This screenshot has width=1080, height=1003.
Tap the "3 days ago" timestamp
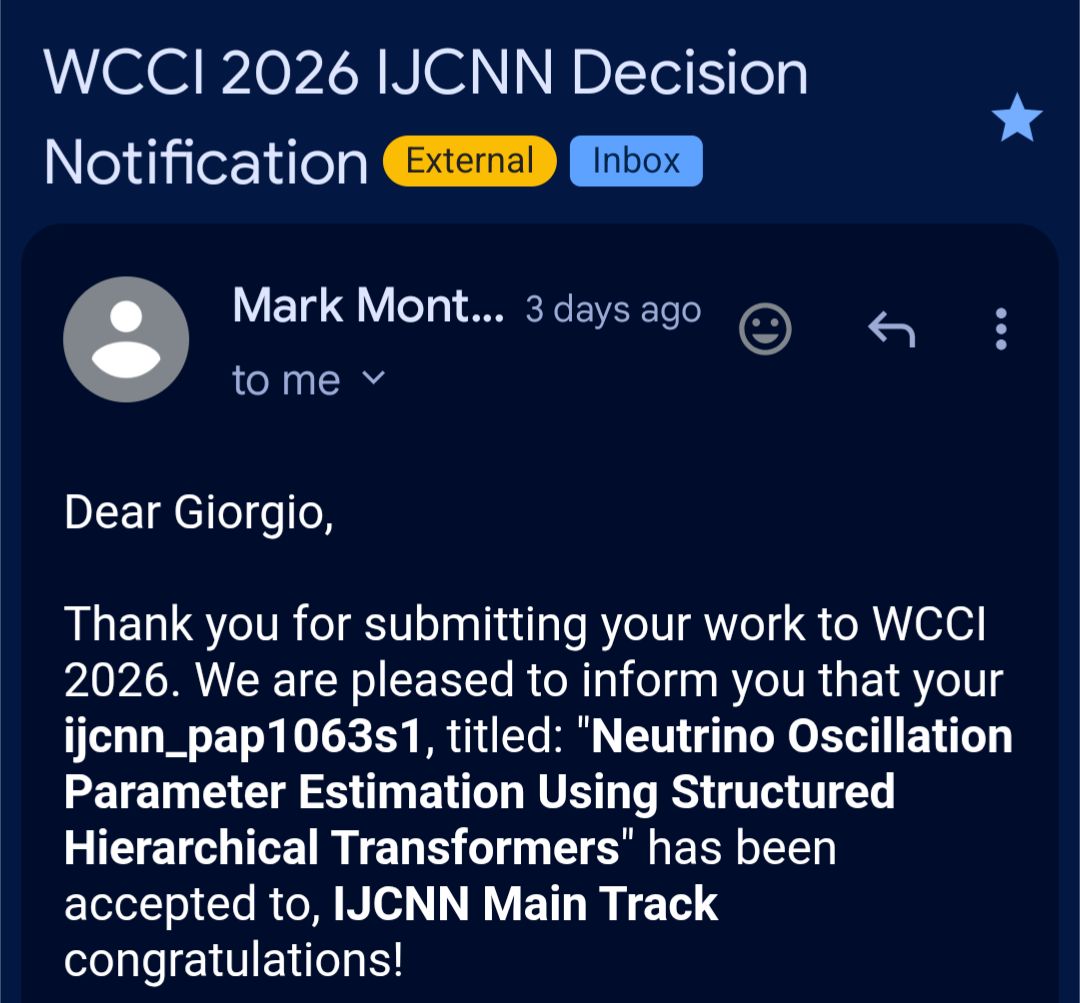[x=613, y=310]
